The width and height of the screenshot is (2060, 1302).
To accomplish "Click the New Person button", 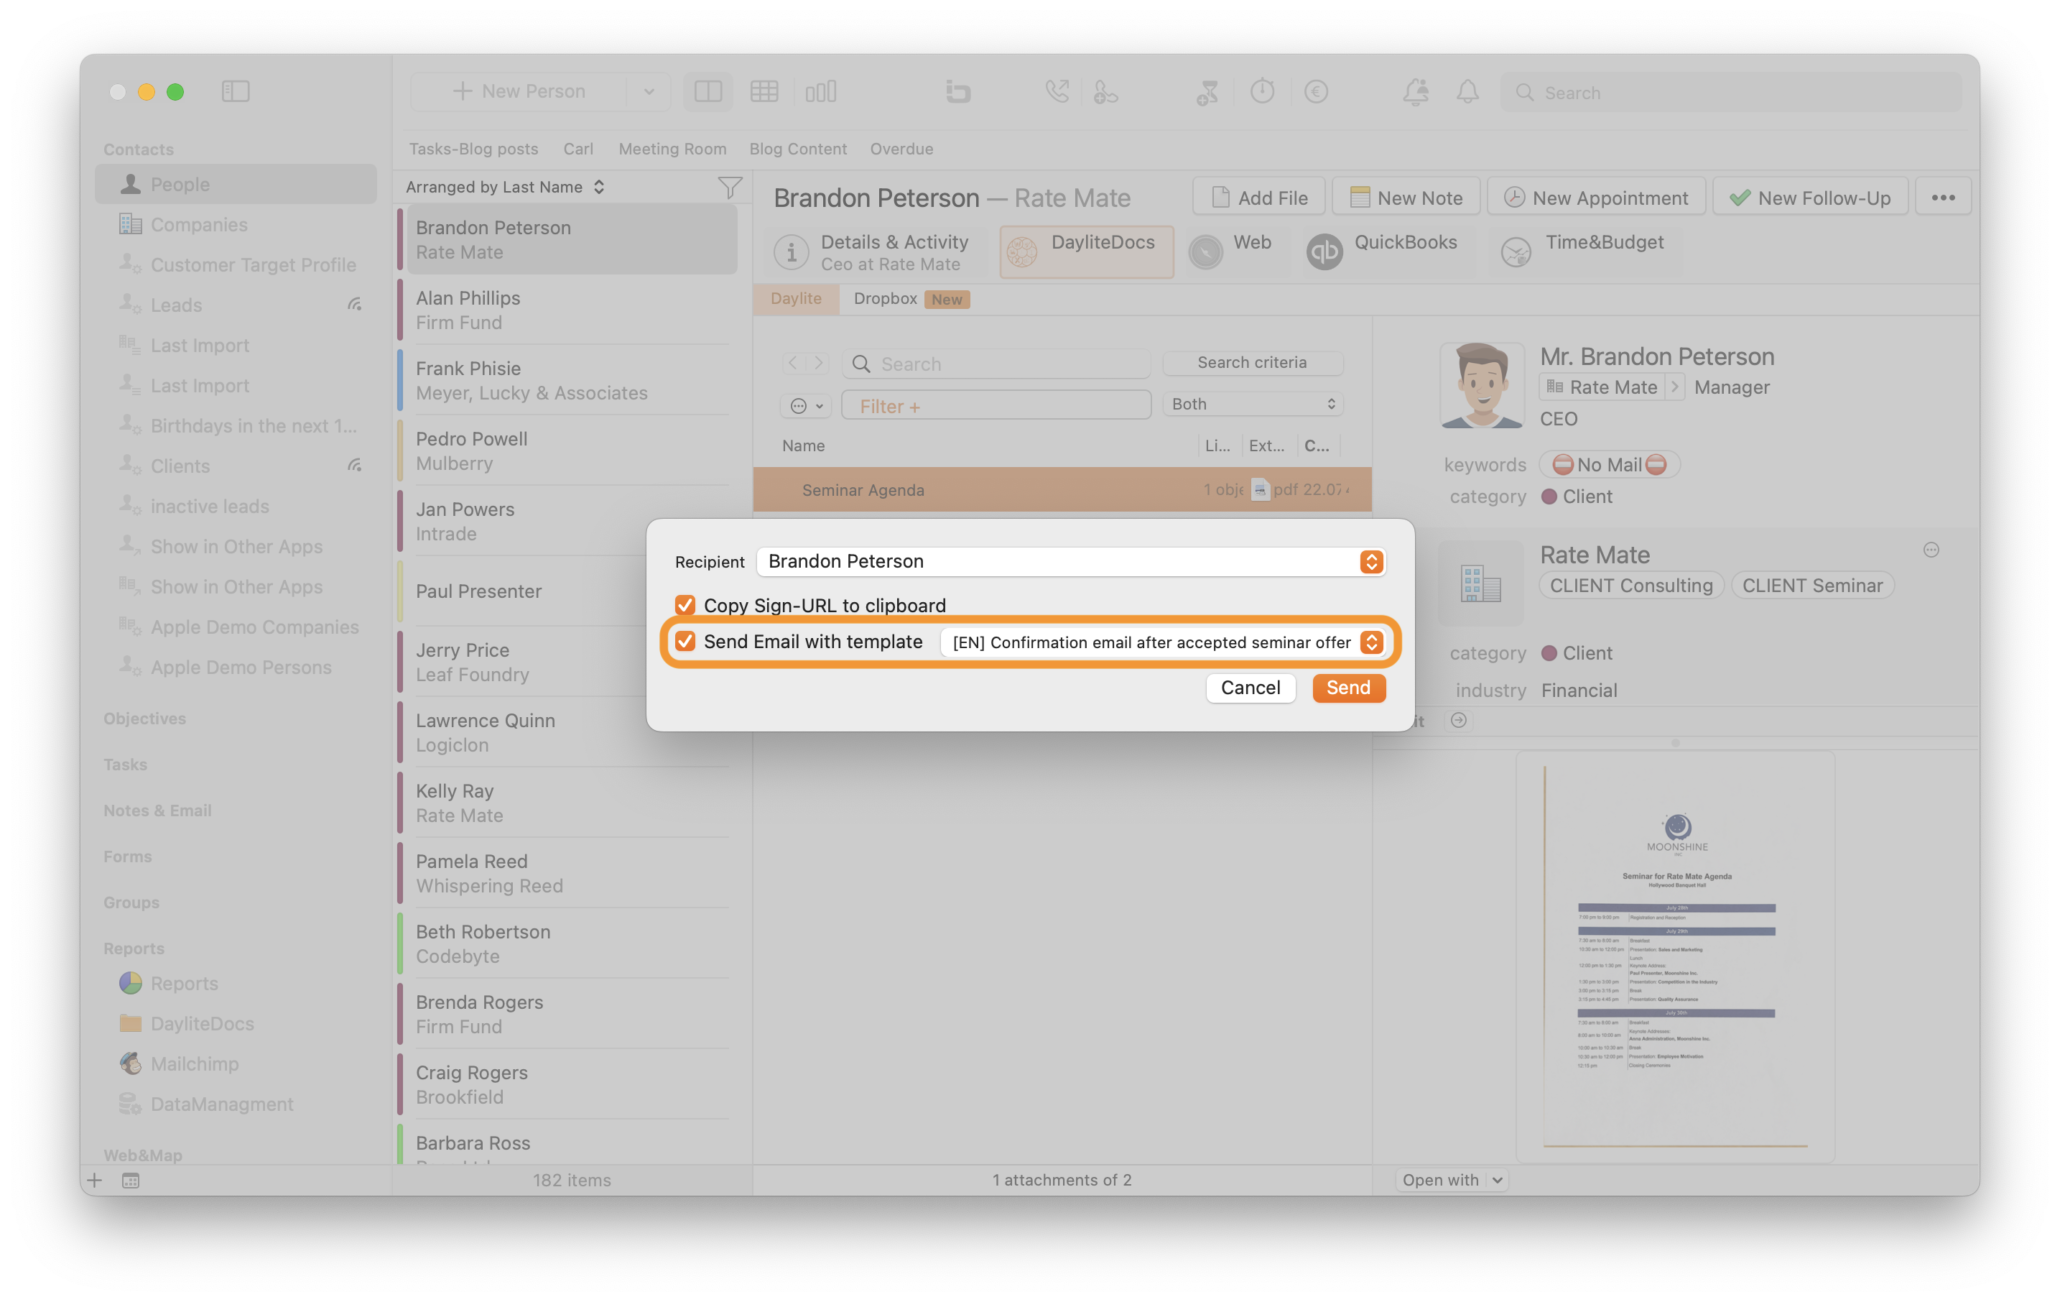I will [x=519, y=92].
